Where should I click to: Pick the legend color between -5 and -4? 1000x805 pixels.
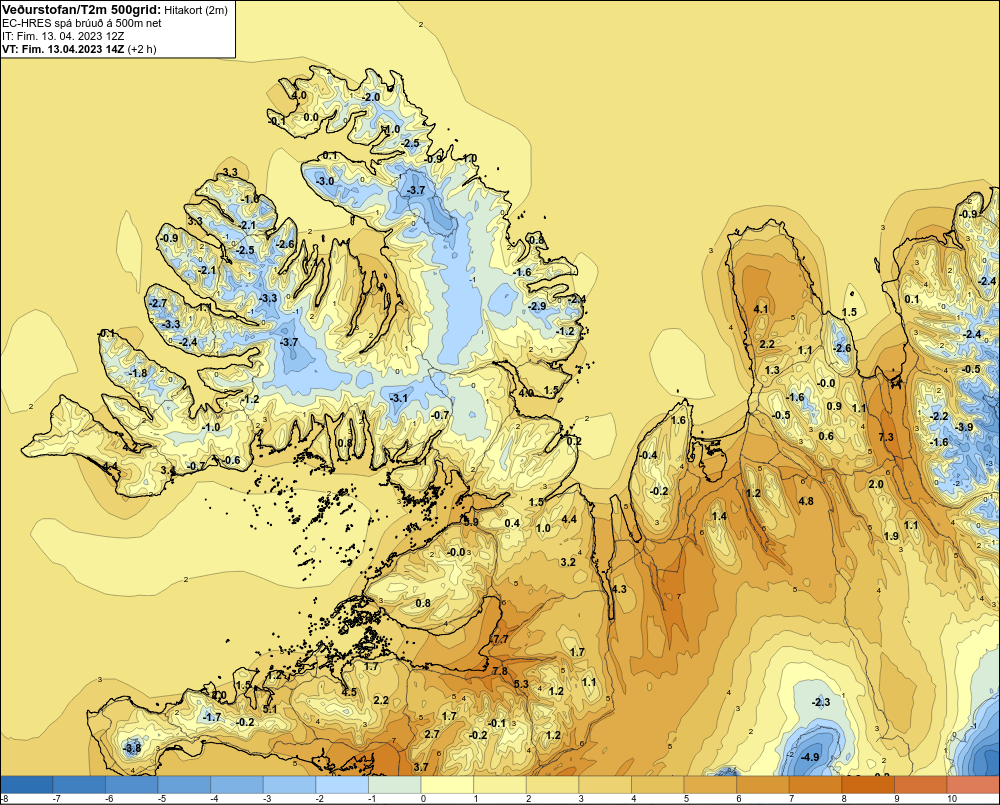(184, 784)
